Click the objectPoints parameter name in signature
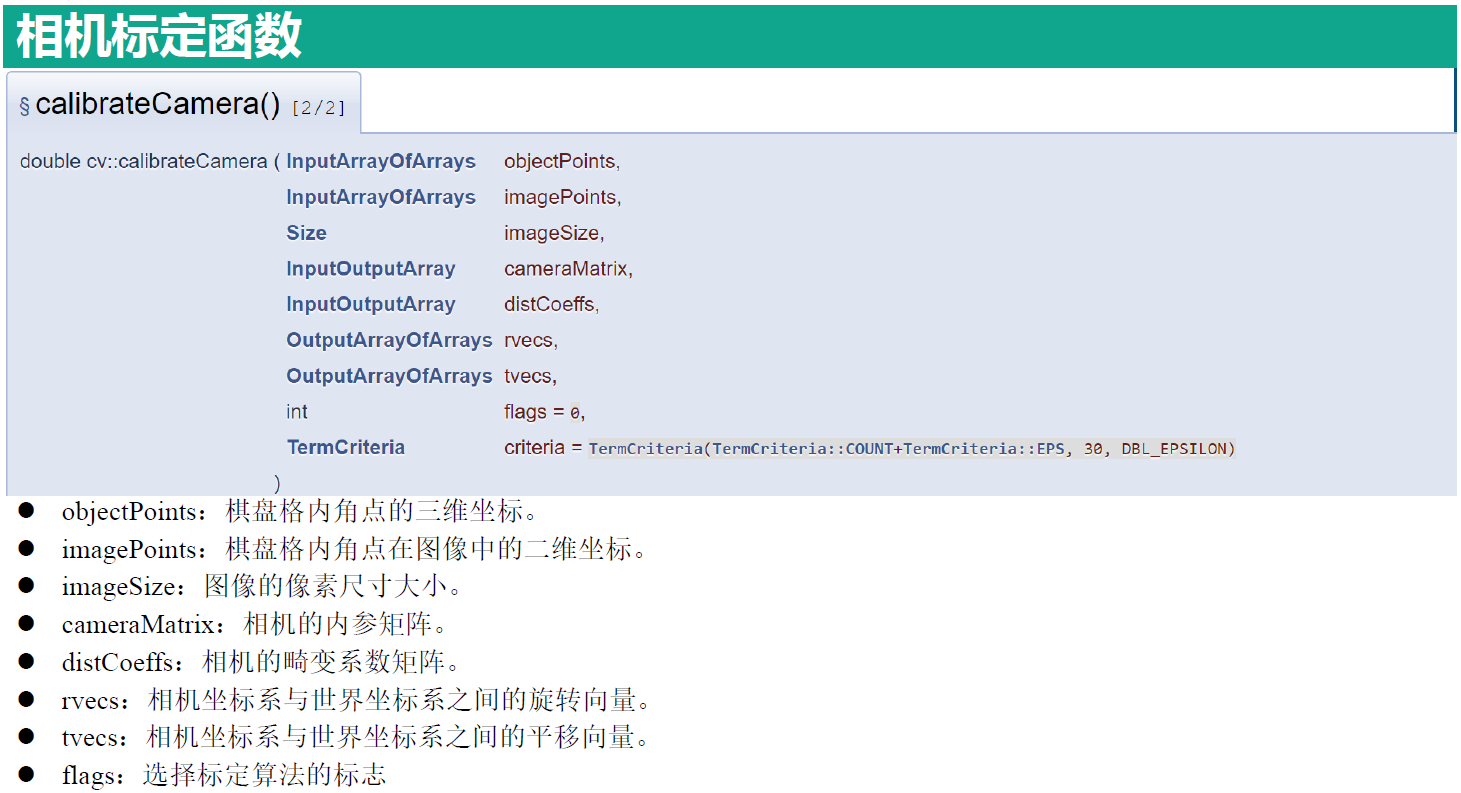The height and width of the screenshot is (793, 1461). [562, 161]
